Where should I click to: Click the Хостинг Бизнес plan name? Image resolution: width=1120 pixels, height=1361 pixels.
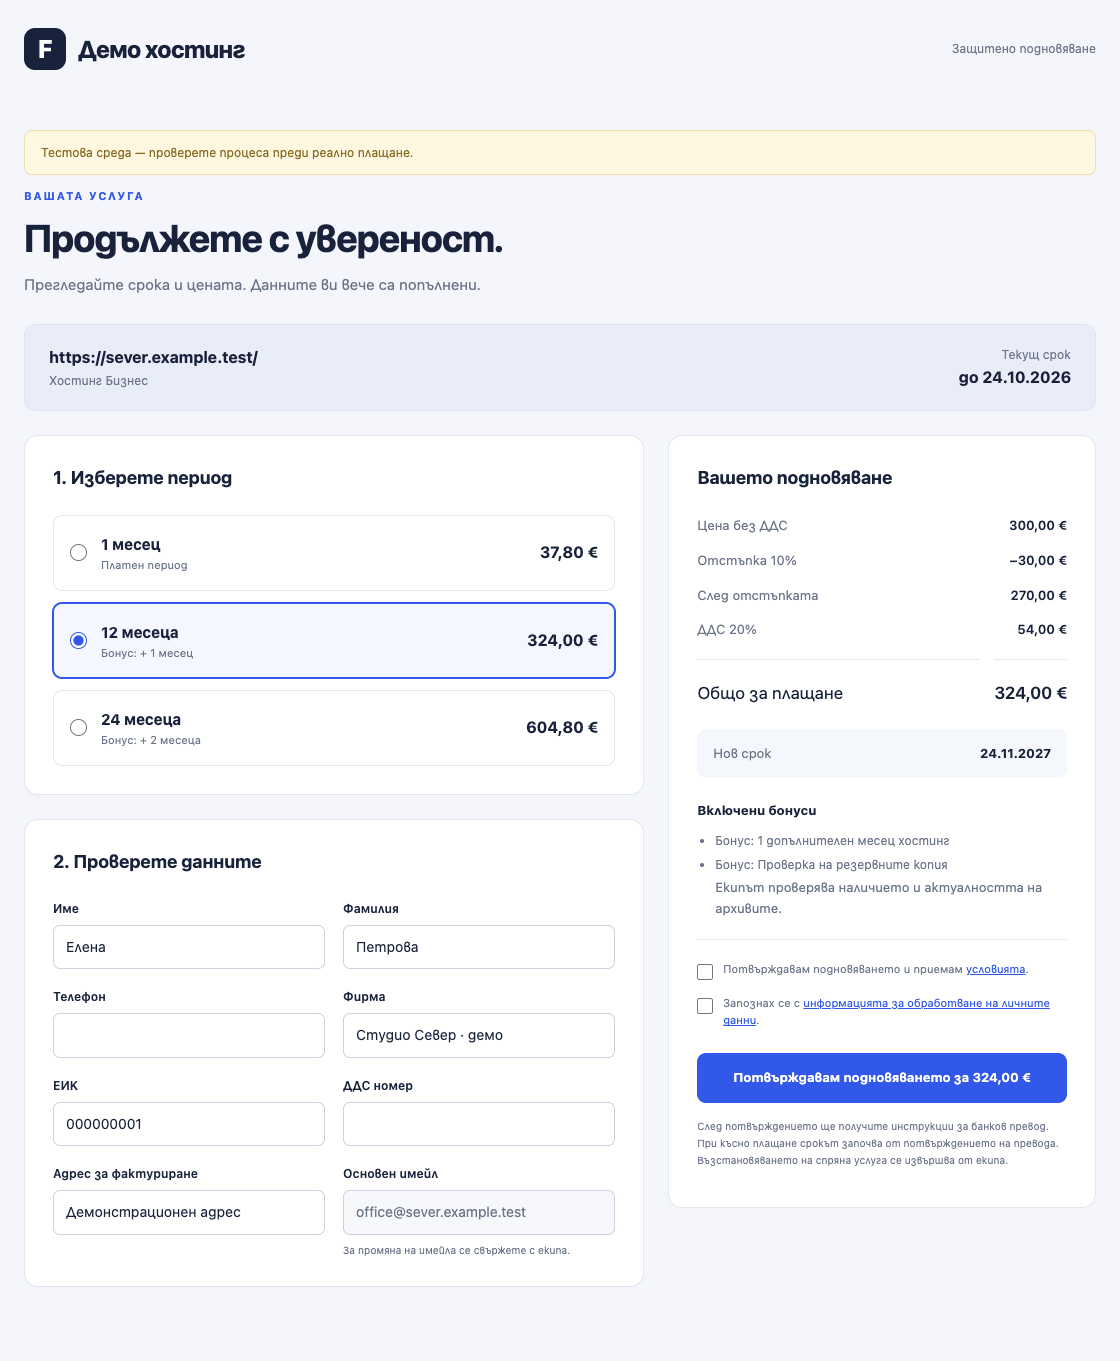click(x=98, y=381)
